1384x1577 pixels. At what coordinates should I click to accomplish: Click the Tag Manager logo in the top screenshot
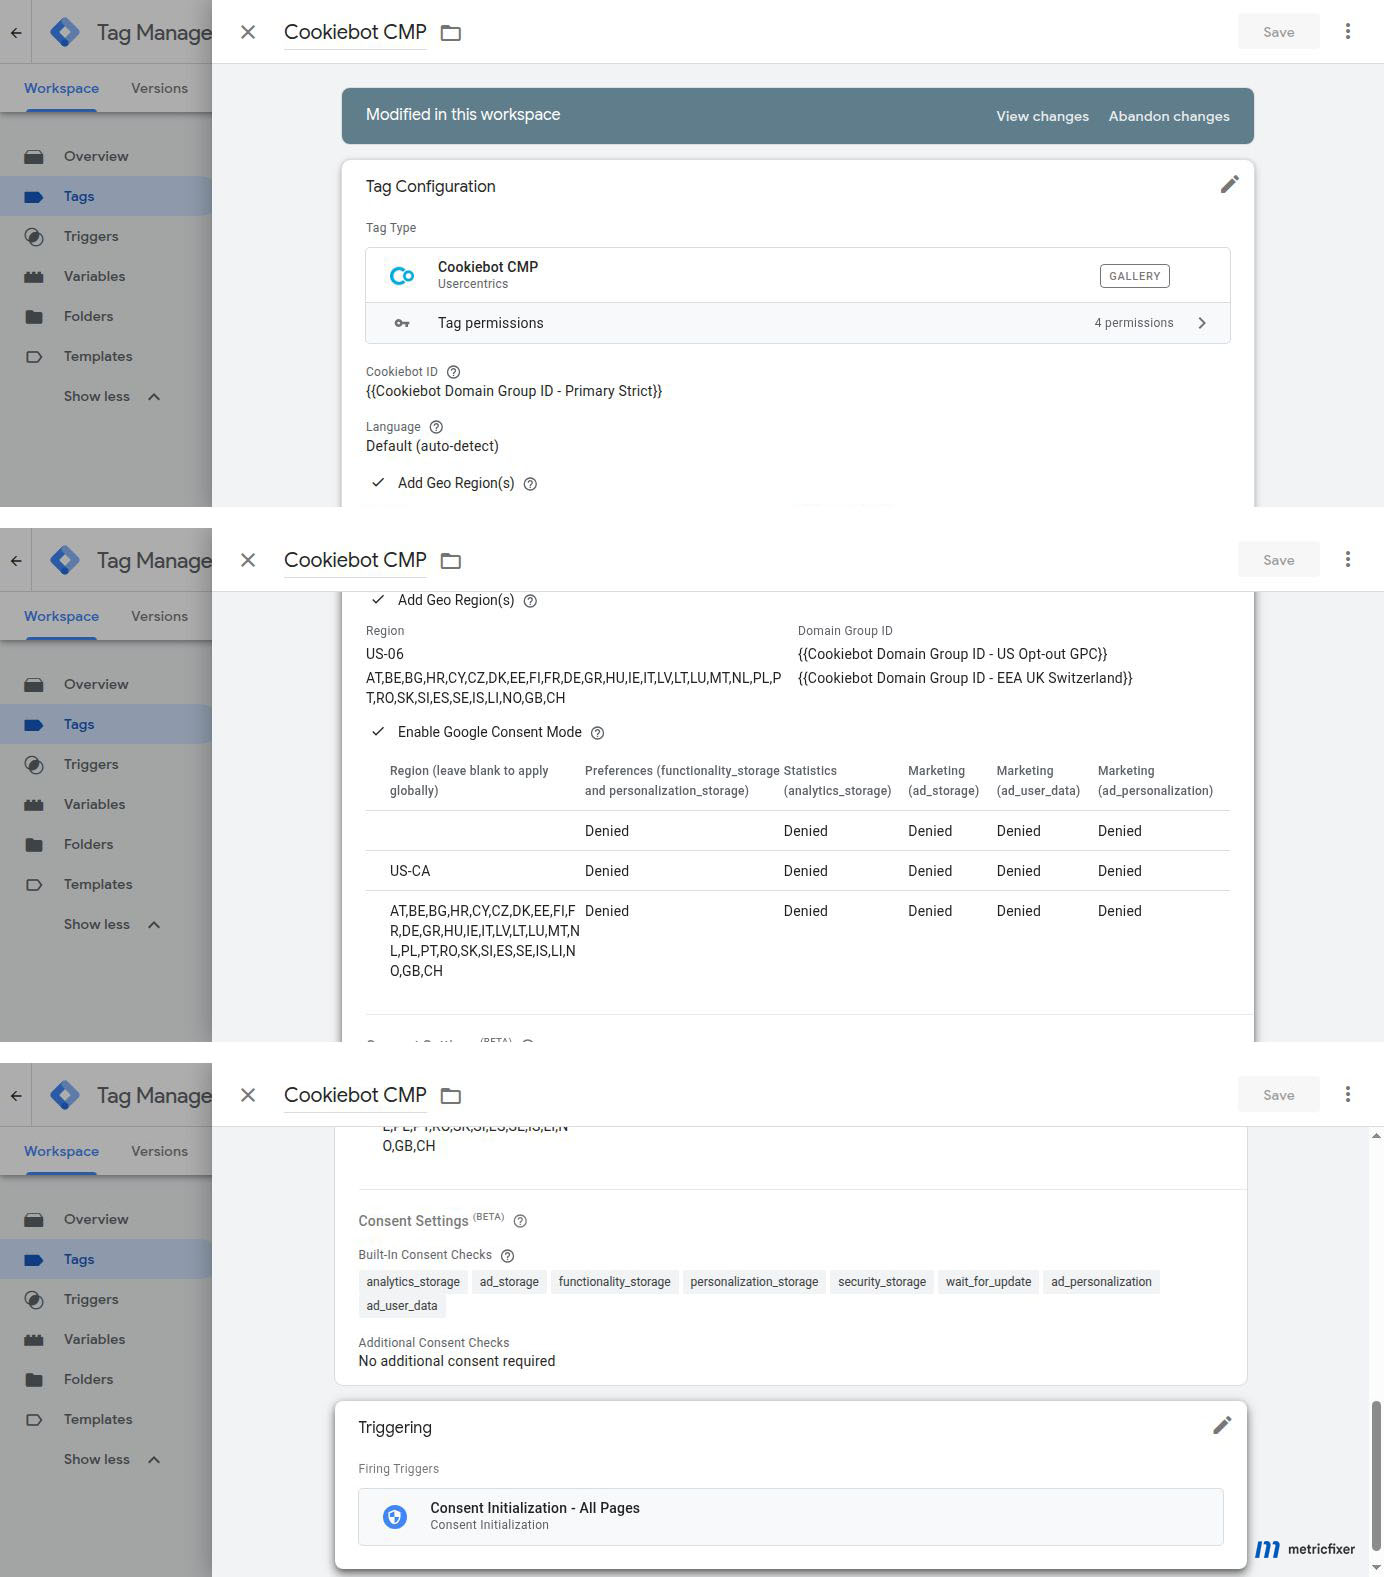pyautogui.click(x=65, y=32)
